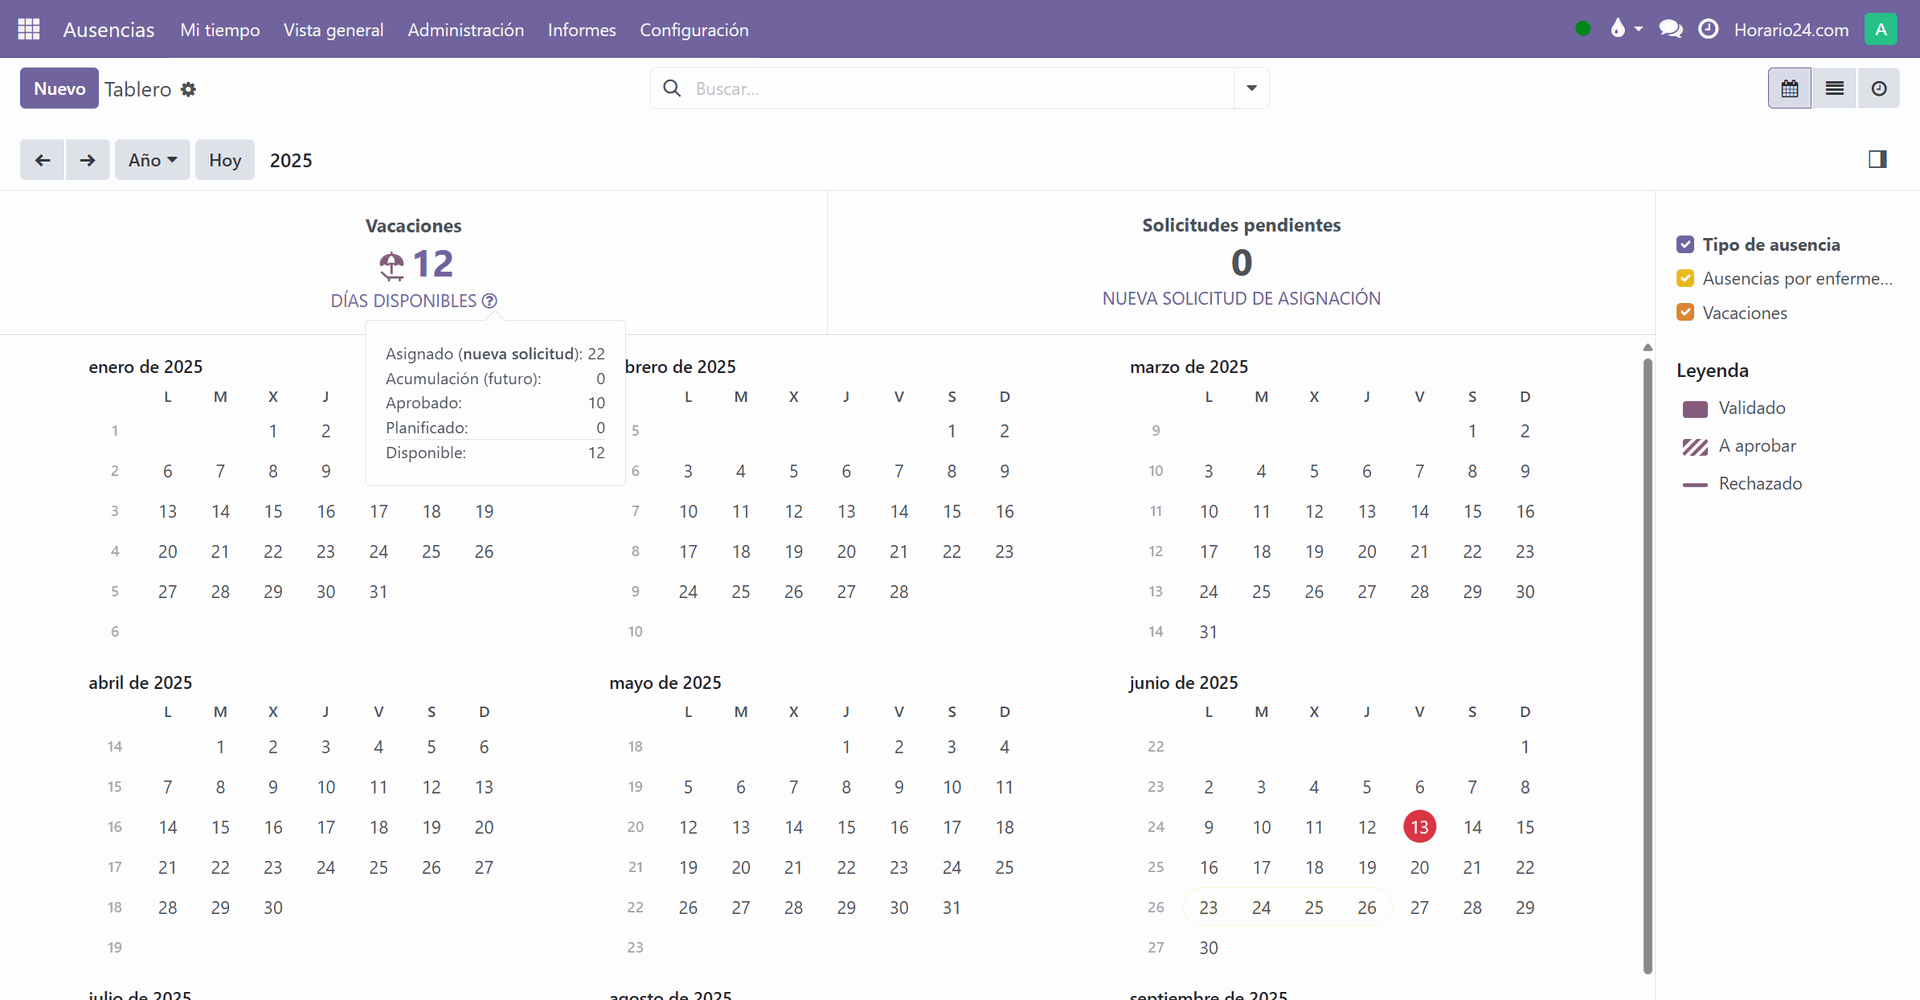Click the Tablero settings gear icon
Image resolution: width=1920 pixels, height=1000 pixels.
pyautogui.click(x=189, y=89)
